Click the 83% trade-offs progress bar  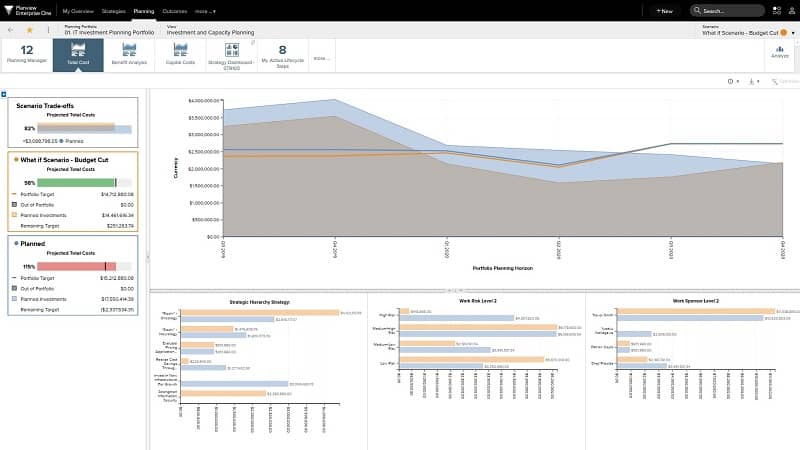tap(84, 128)
